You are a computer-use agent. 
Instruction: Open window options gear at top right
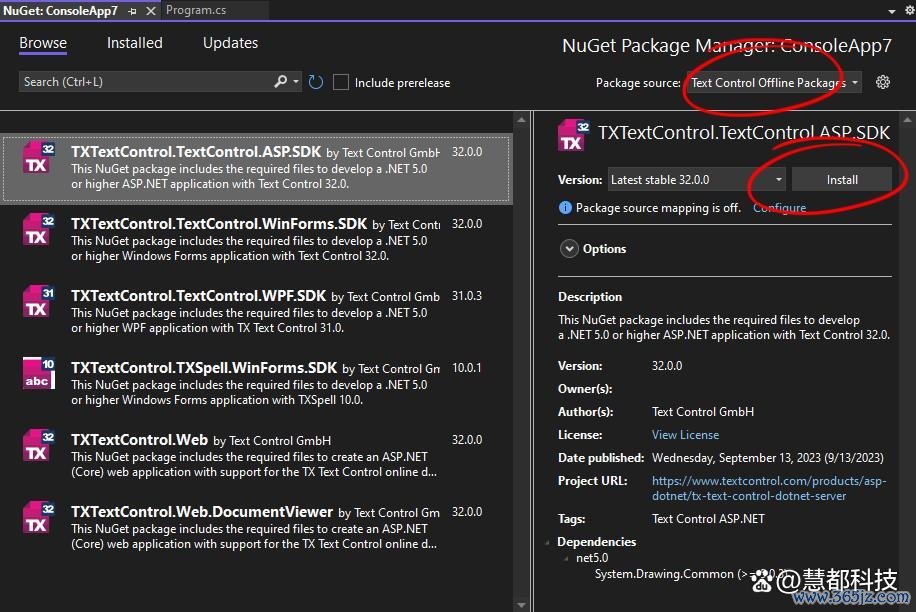pyautogui.click(x=910, y=10)
